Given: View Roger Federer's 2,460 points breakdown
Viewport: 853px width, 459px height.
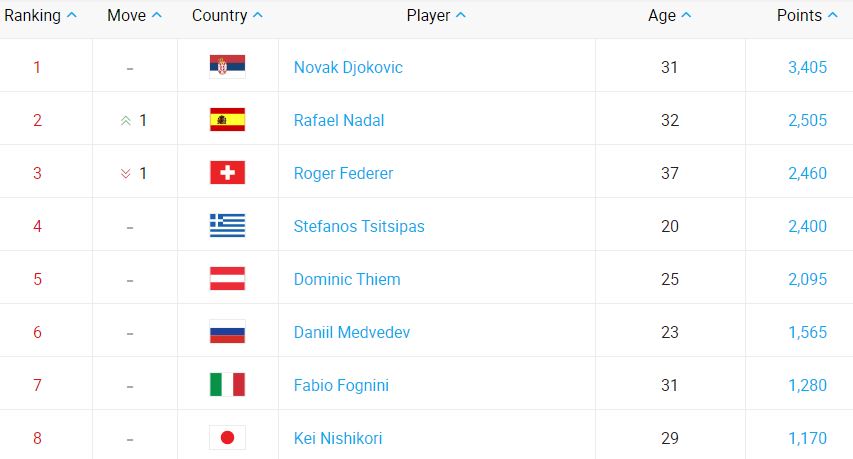Looking at the screenshot, I should (807, 173).
